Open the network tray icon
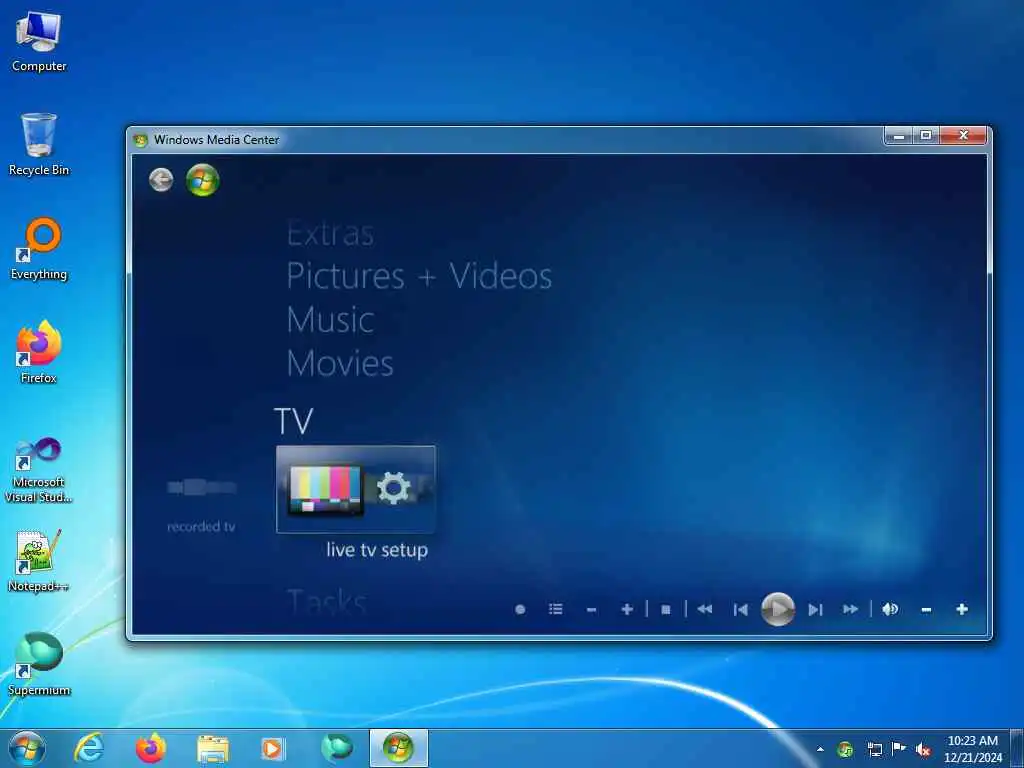The image size is (1024, 768). point(874,749)
